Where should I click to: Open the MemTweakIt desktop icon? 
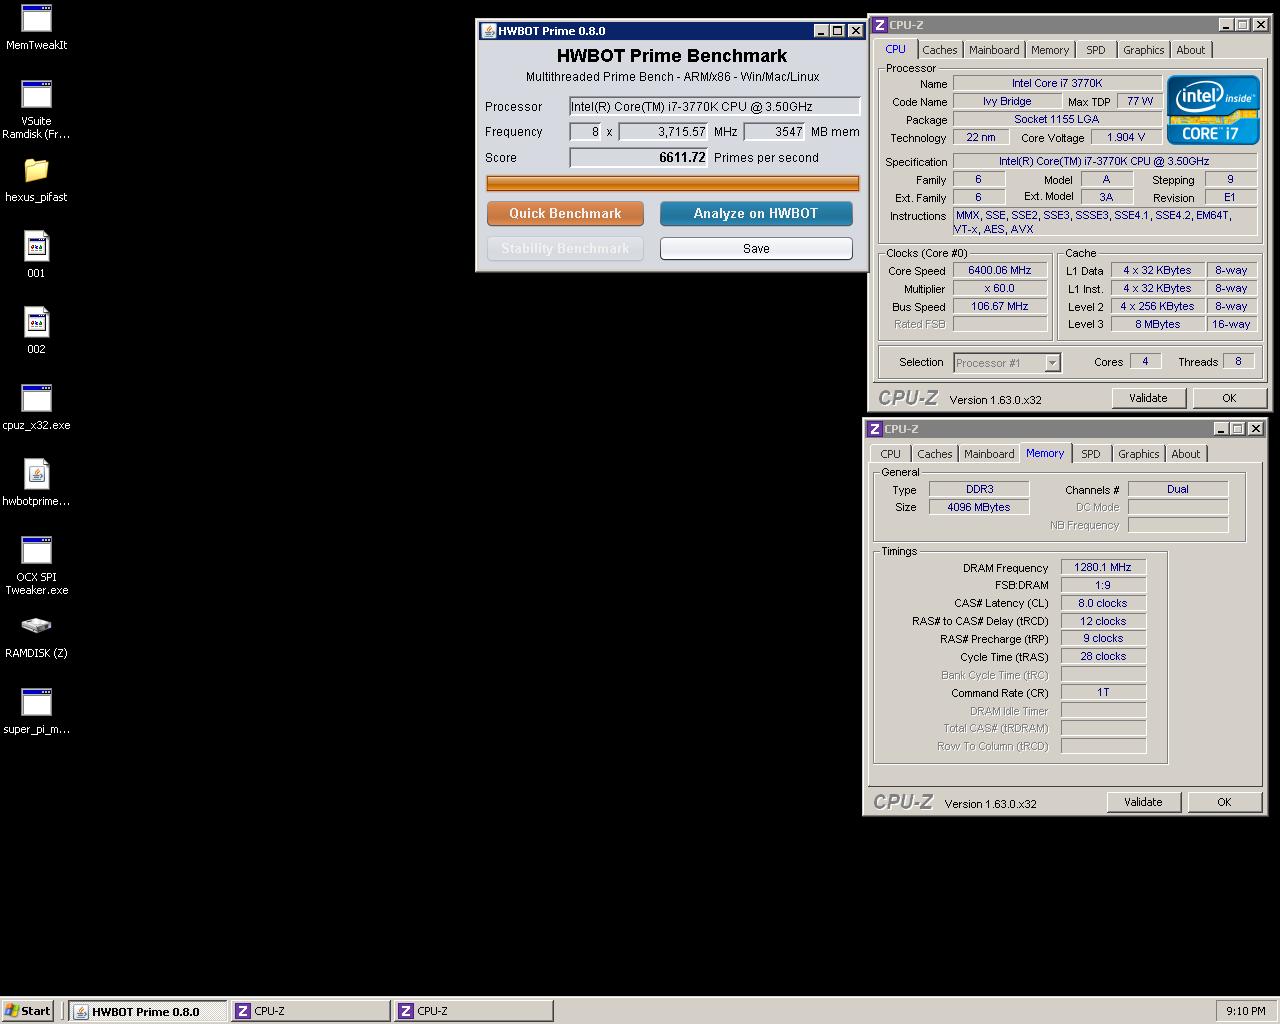coord(36,27)
